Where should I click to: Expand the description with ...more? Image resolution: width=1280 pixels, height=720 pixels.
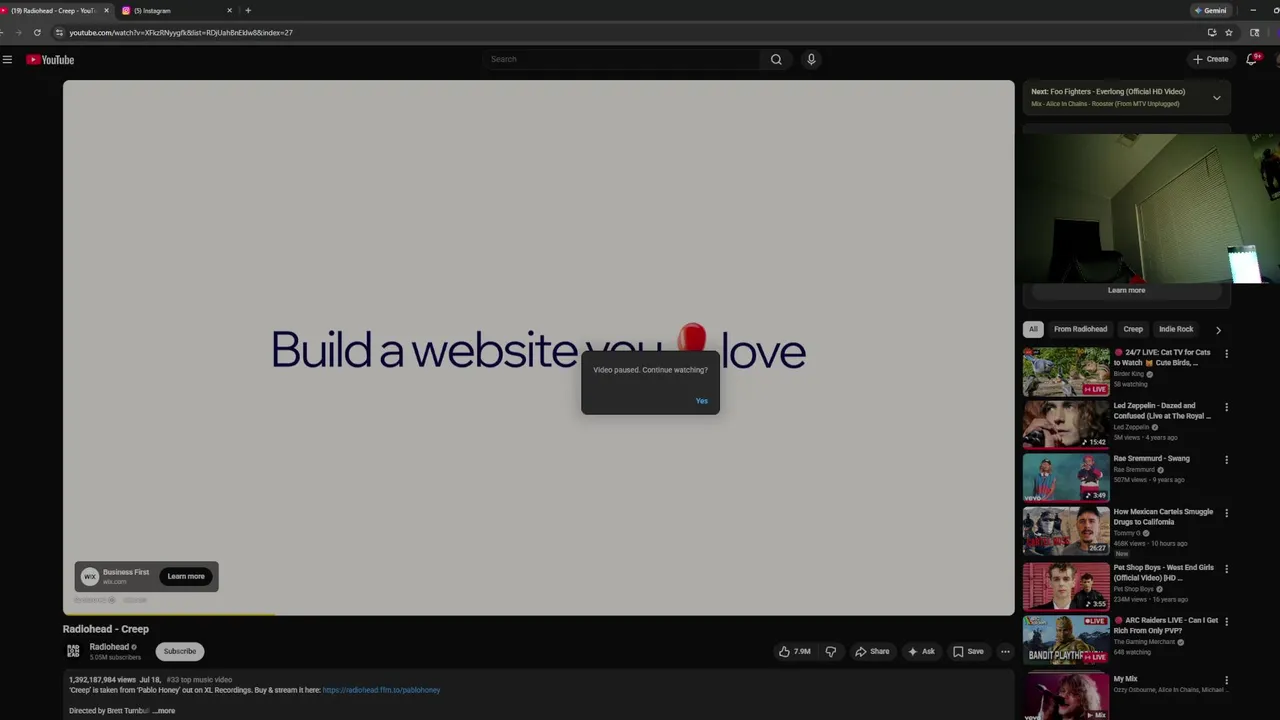165,711
